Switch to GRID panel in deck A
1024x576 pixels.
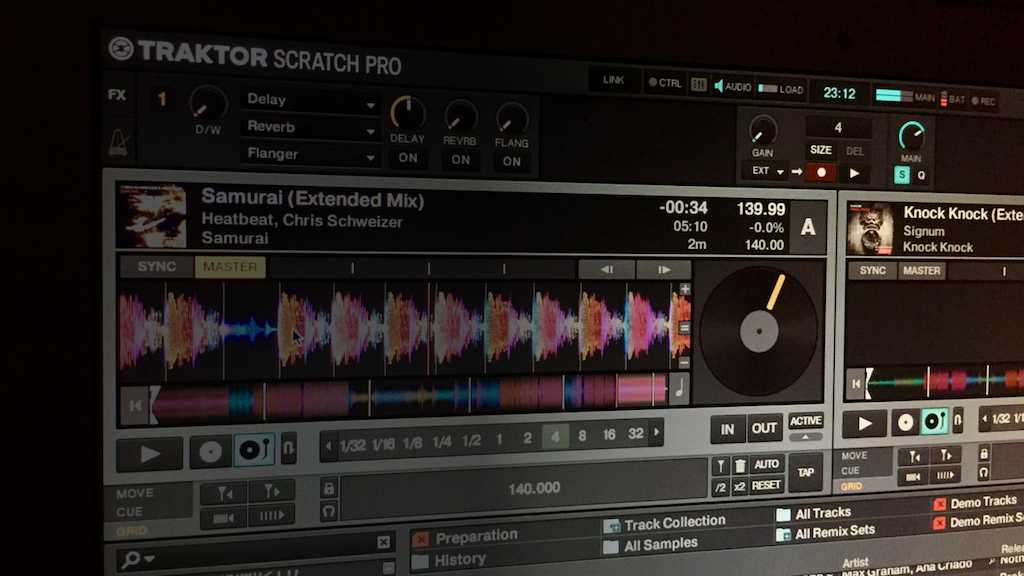(x=131, y=531)
